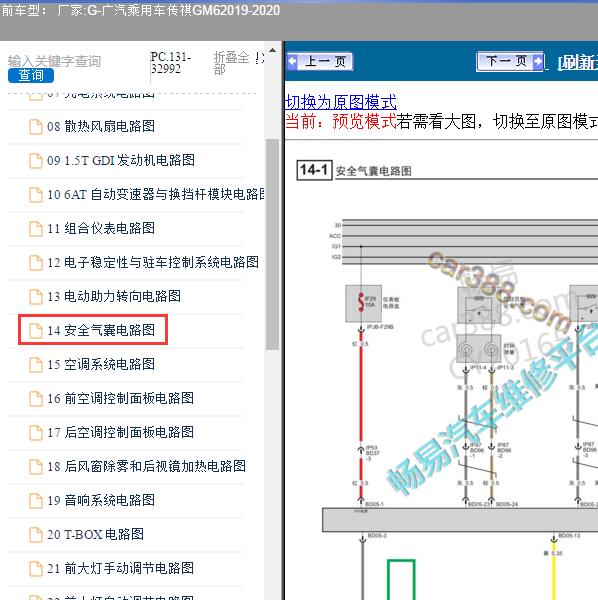Focus the 输入关键字查询 keyword field

coord(54,61)
